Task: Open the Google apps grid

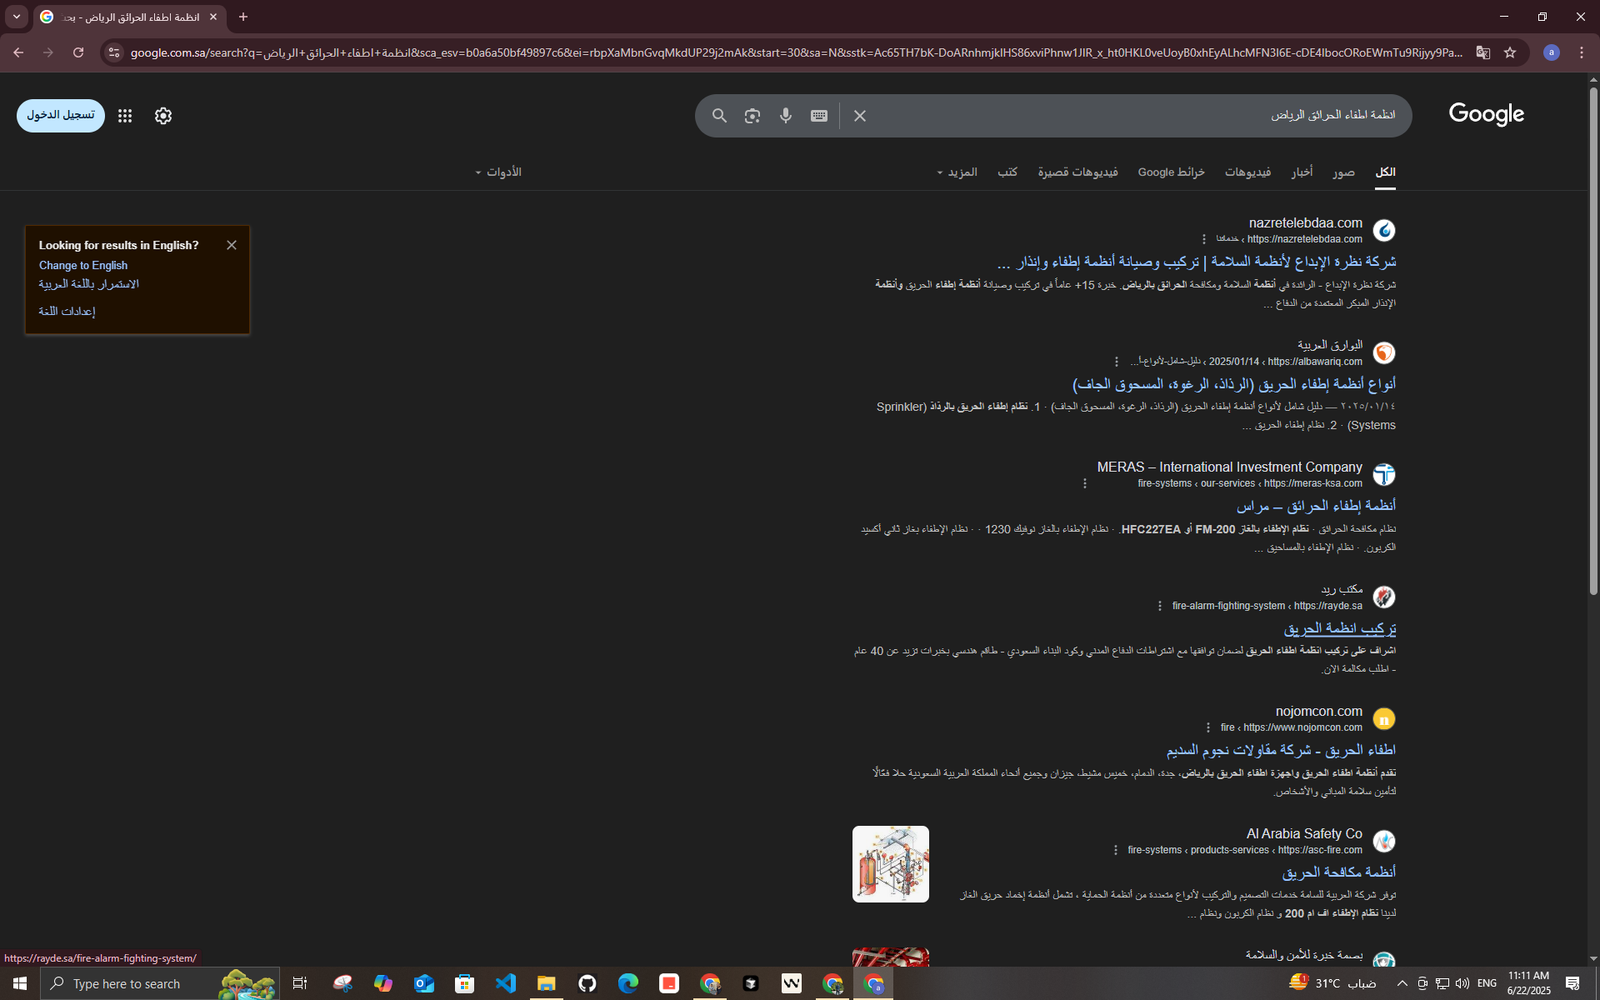Action: click(125, 116)
